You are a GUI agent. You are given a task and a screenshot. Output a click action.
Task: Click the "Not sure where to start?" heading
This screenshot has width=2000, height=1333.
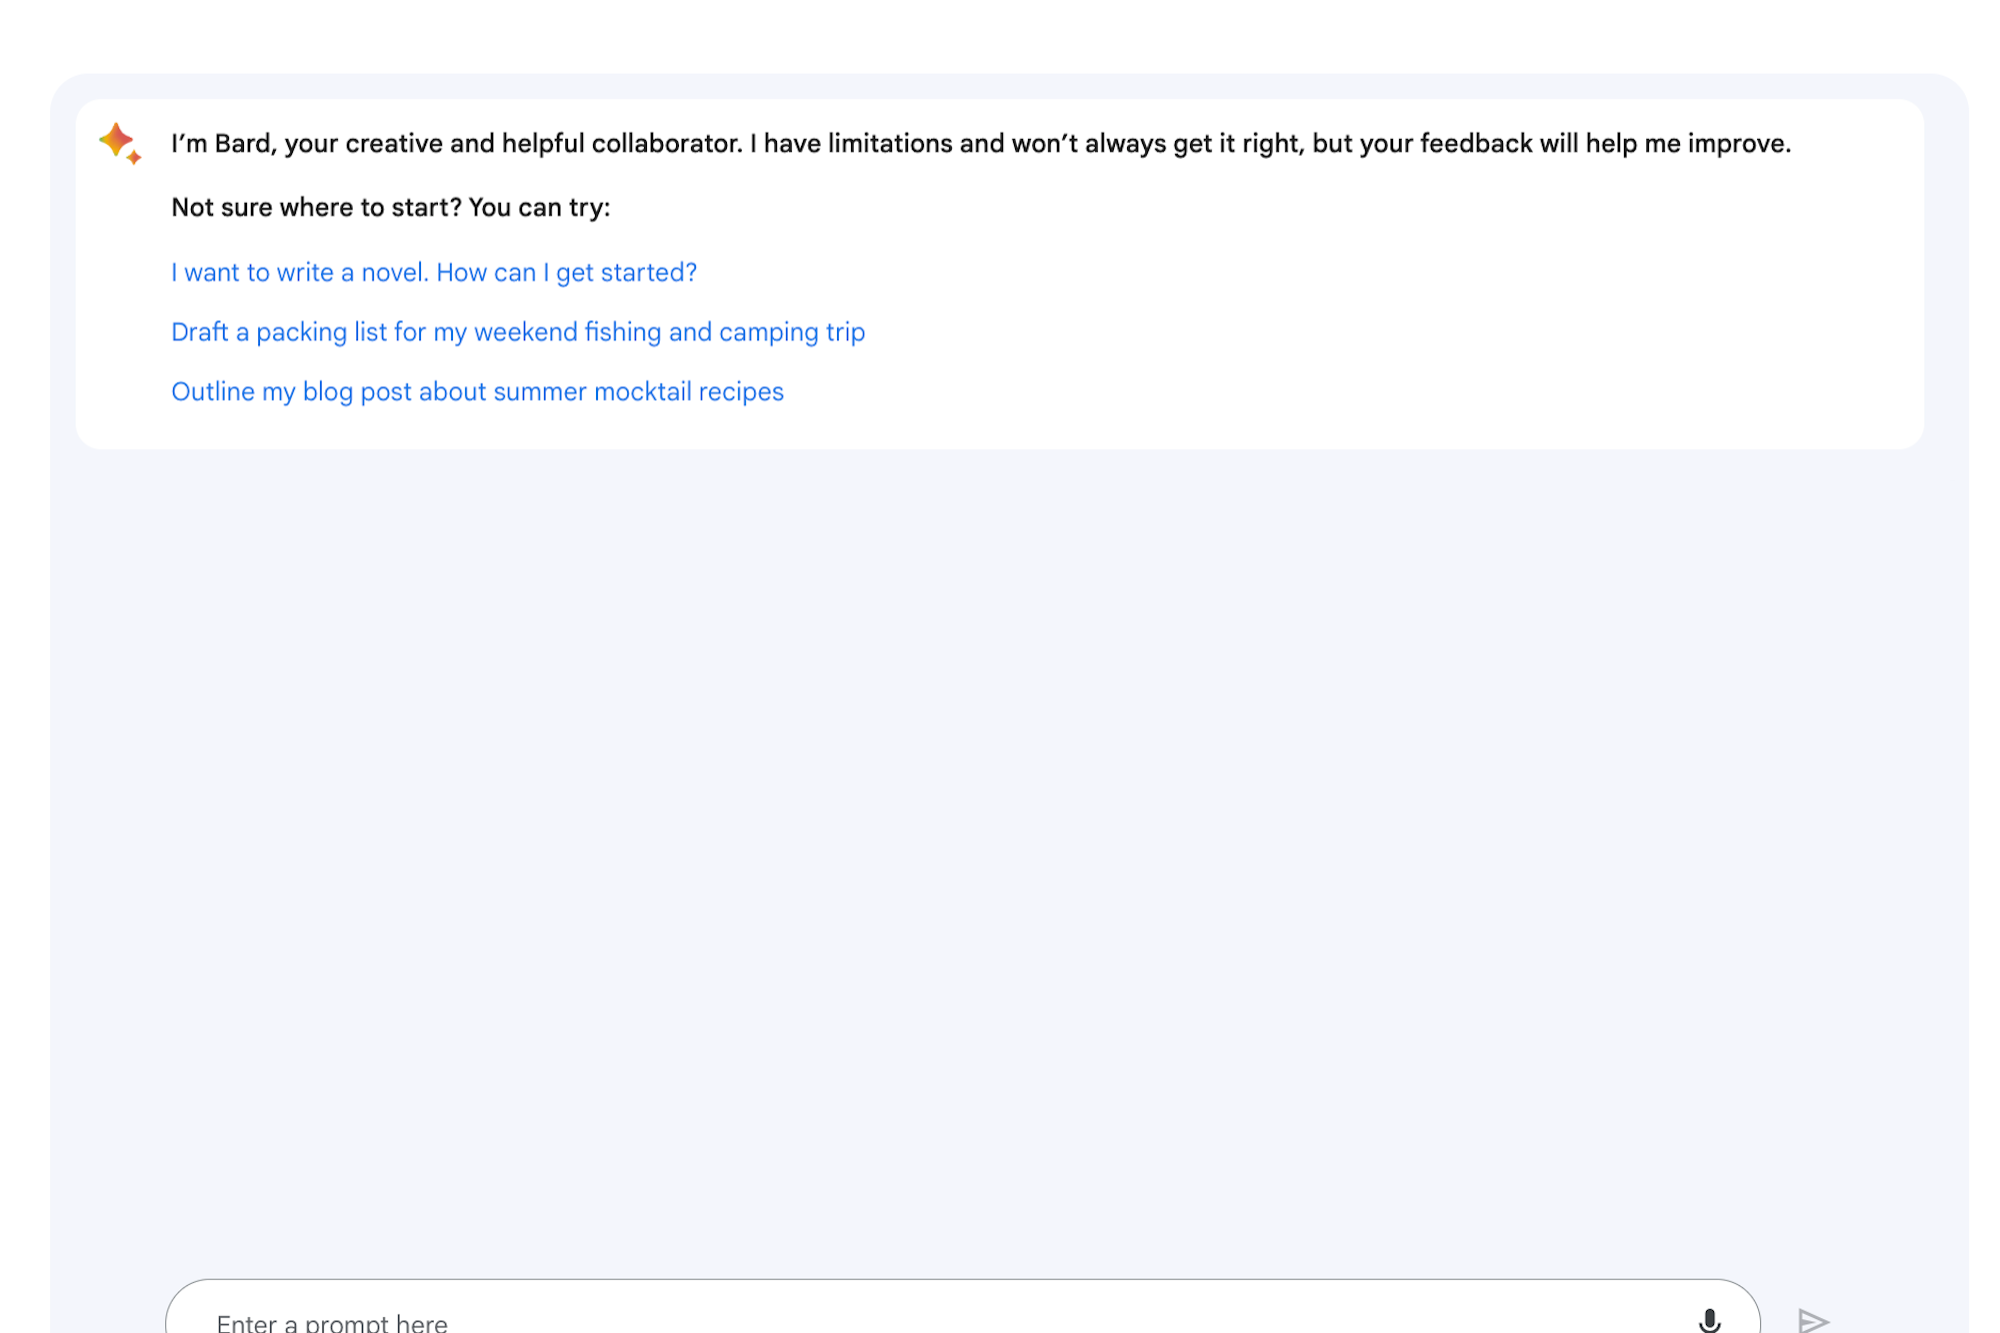(316, 208)
